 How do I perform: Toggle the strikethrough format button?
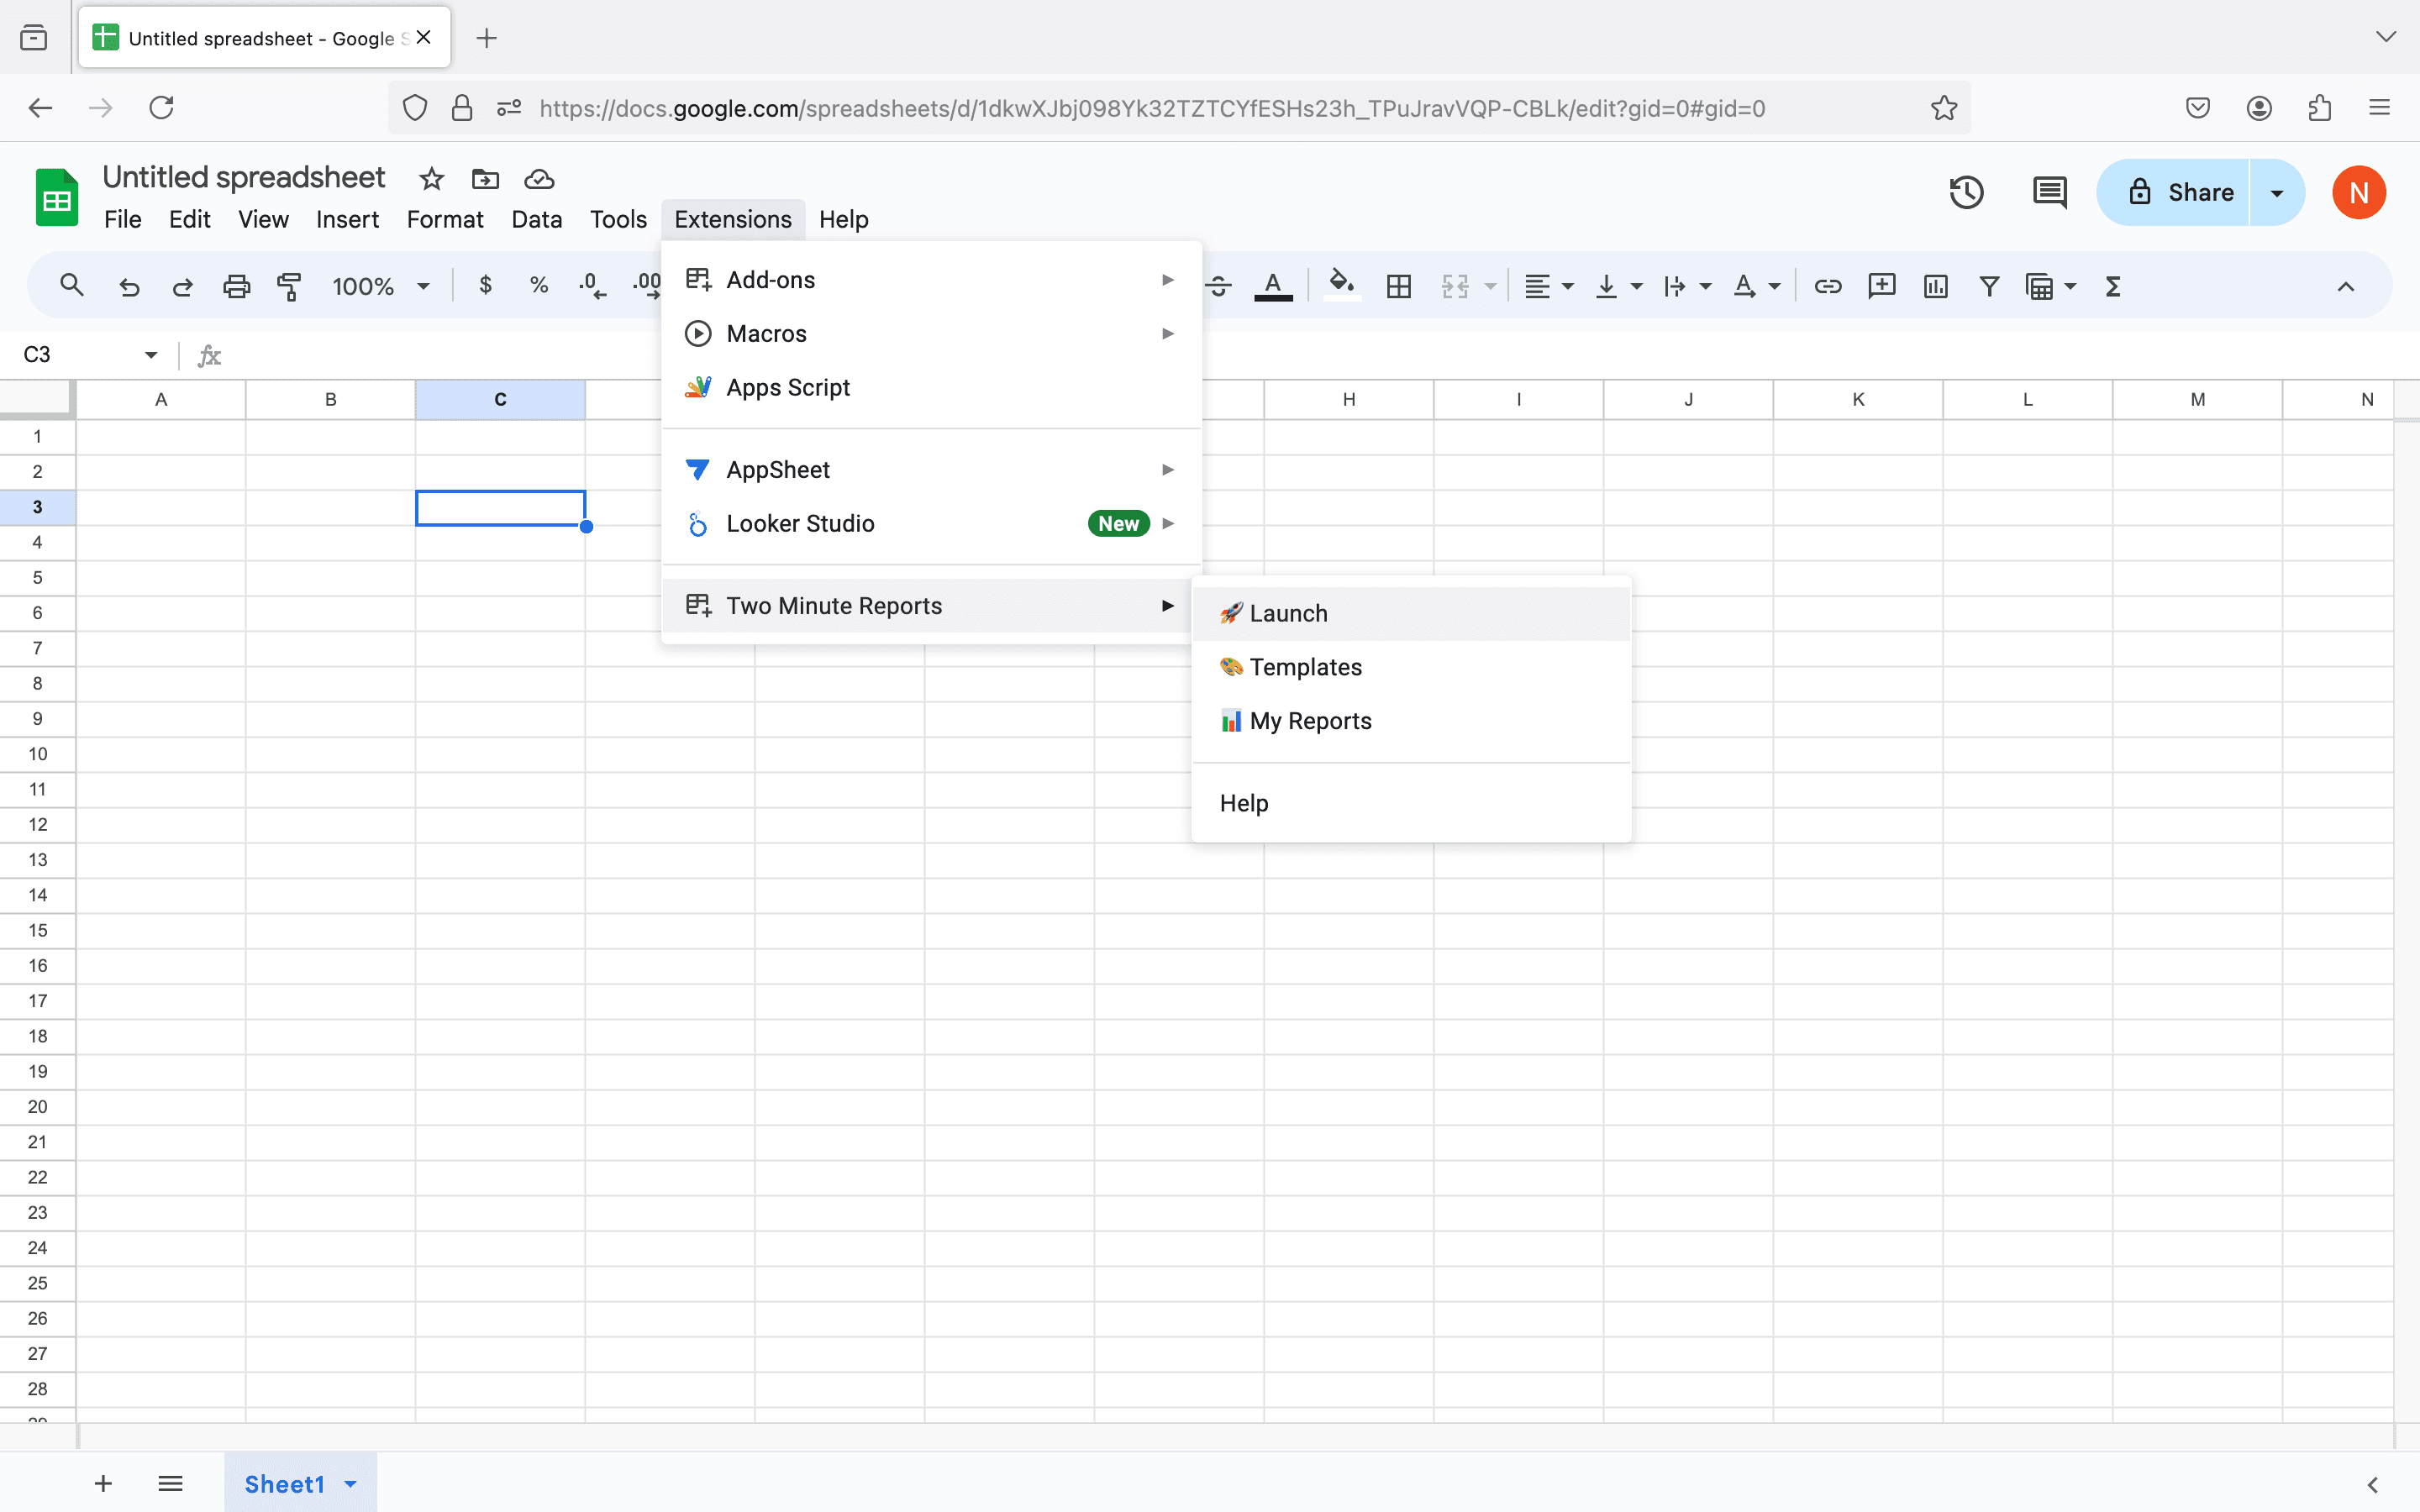[x=1218, y=287]
